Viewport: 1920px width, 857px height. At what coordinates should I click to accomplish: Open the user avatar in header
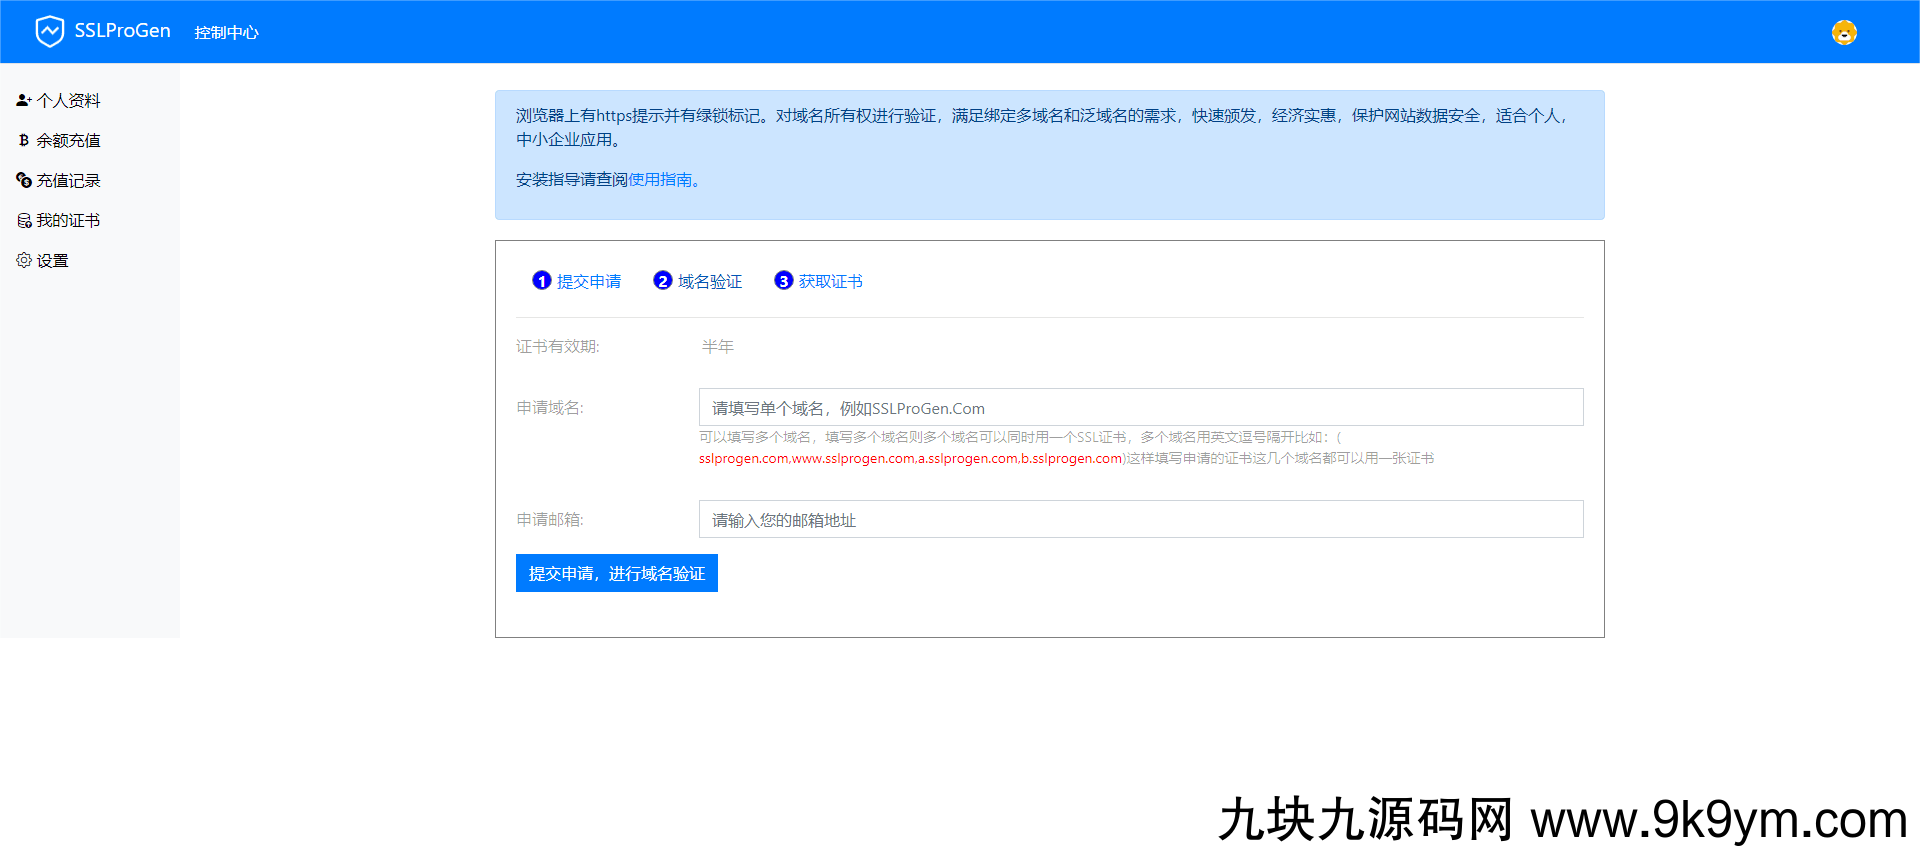(x=1843, y=33)
